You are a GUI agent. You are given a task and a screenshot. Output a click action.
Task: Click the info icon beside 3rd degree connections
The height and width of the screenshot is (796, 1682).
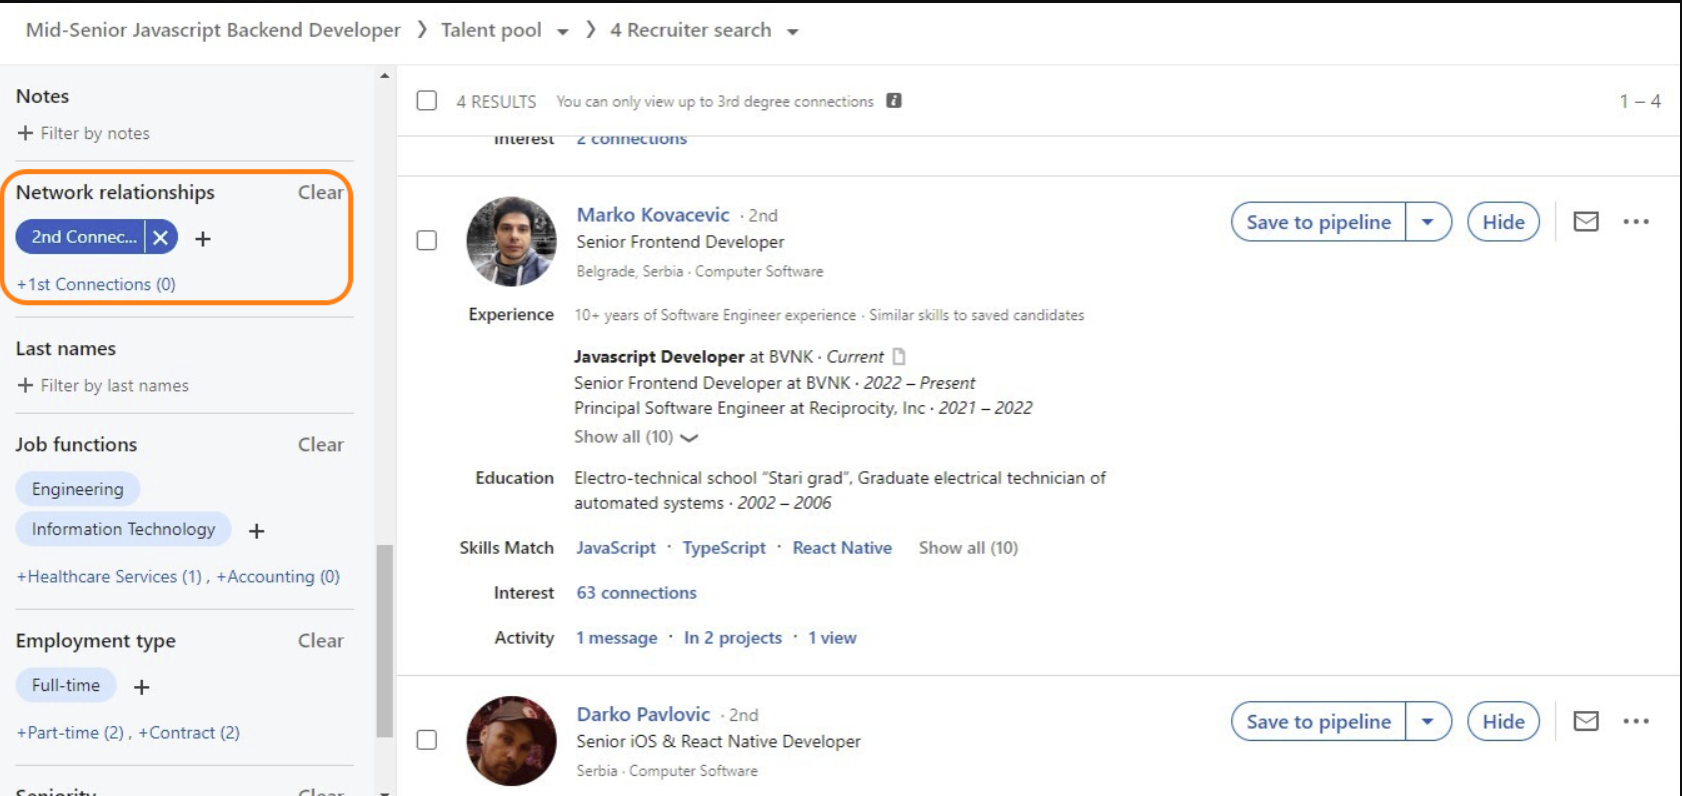click(894, 101)
